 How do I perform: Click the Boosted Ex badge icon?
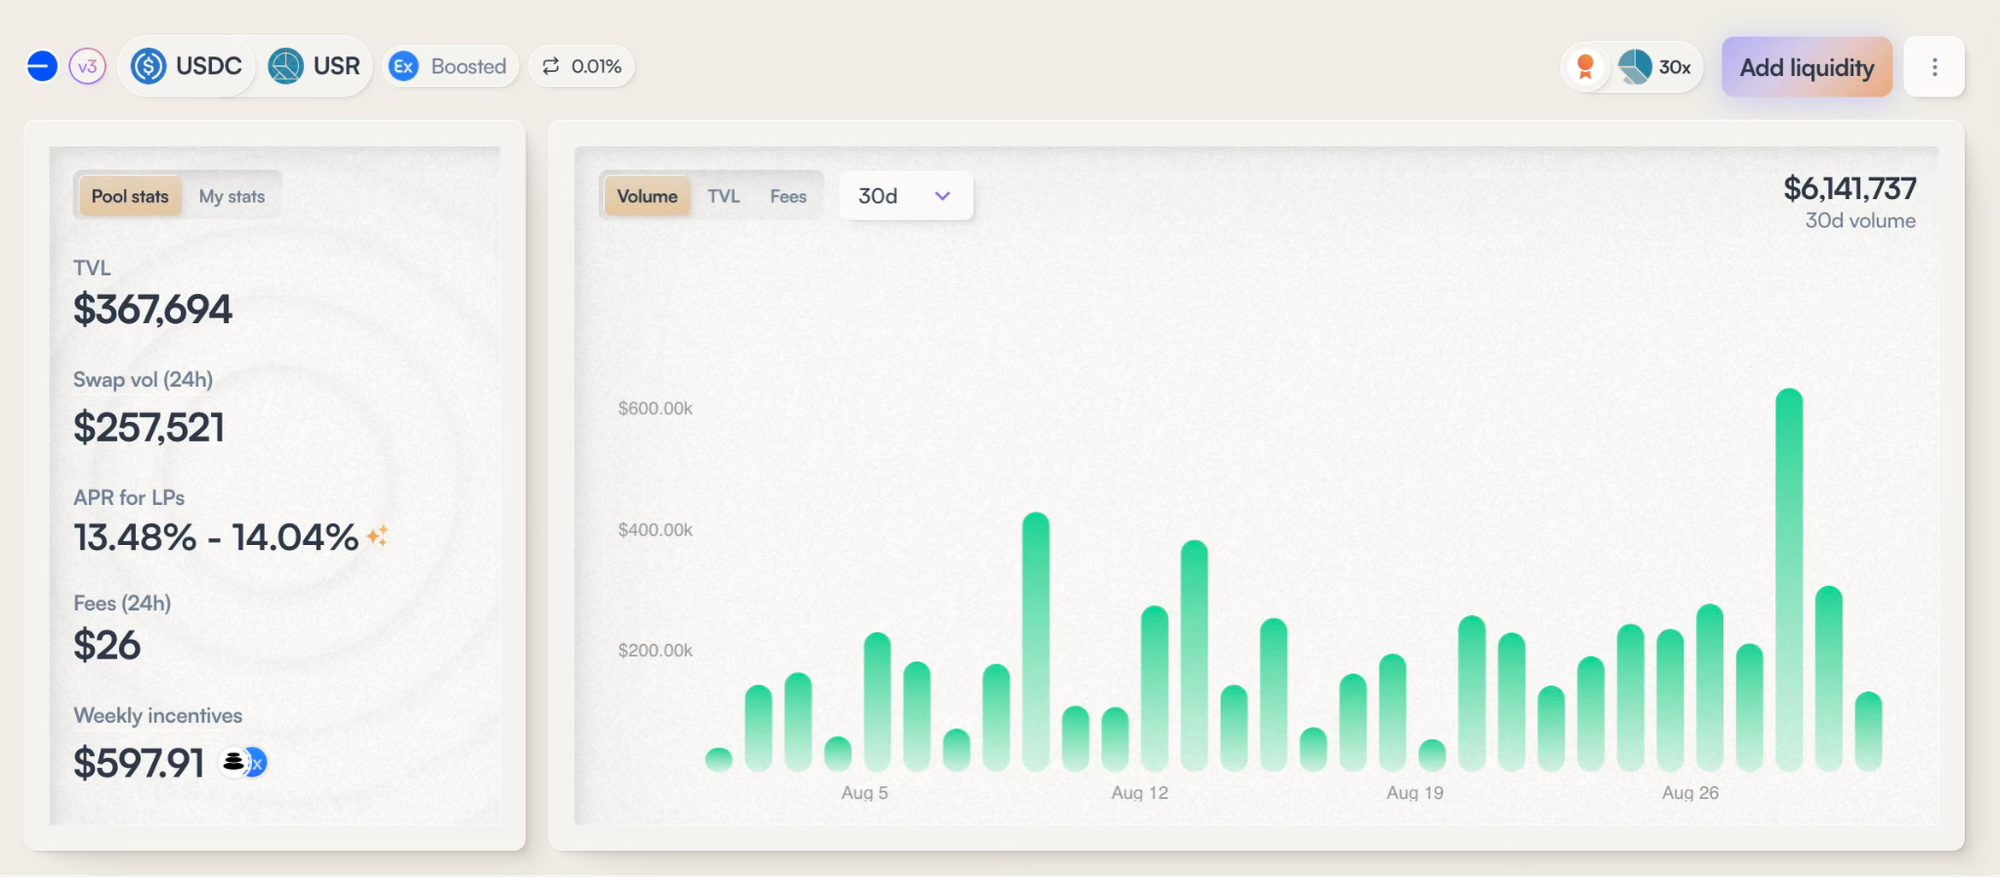pyautogui.click(x=404, y=67)
